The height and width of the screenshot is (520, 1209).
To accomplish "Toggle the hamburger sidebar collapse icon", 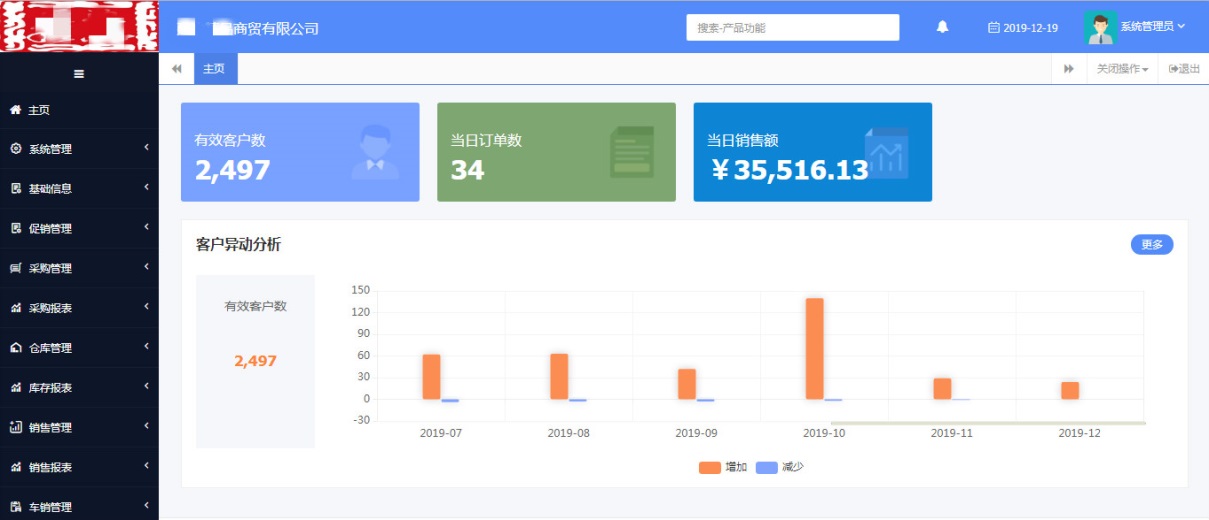I will pyautogui.click(x=79, y=73).
